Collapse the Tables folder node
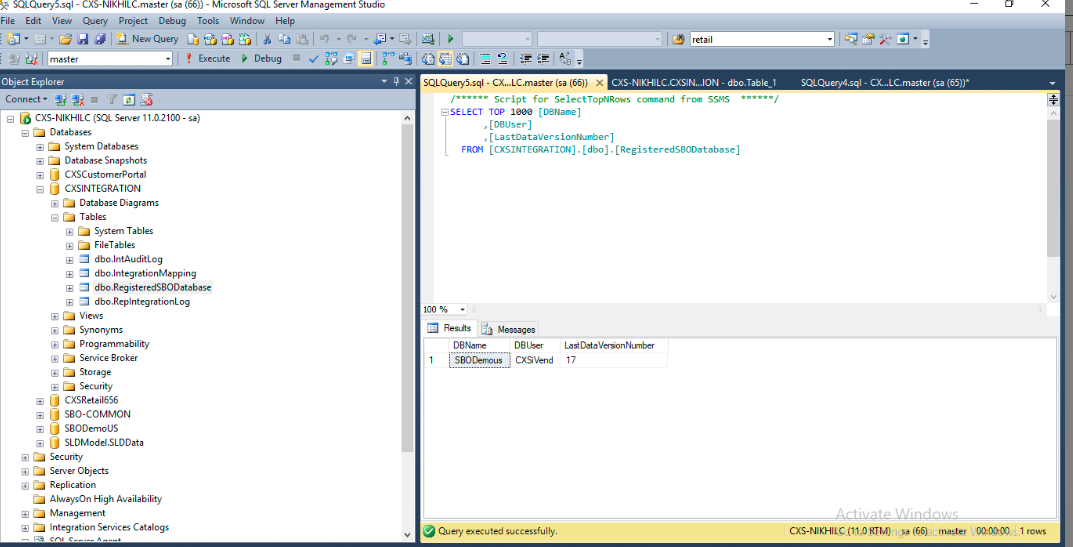 point(55,217)
